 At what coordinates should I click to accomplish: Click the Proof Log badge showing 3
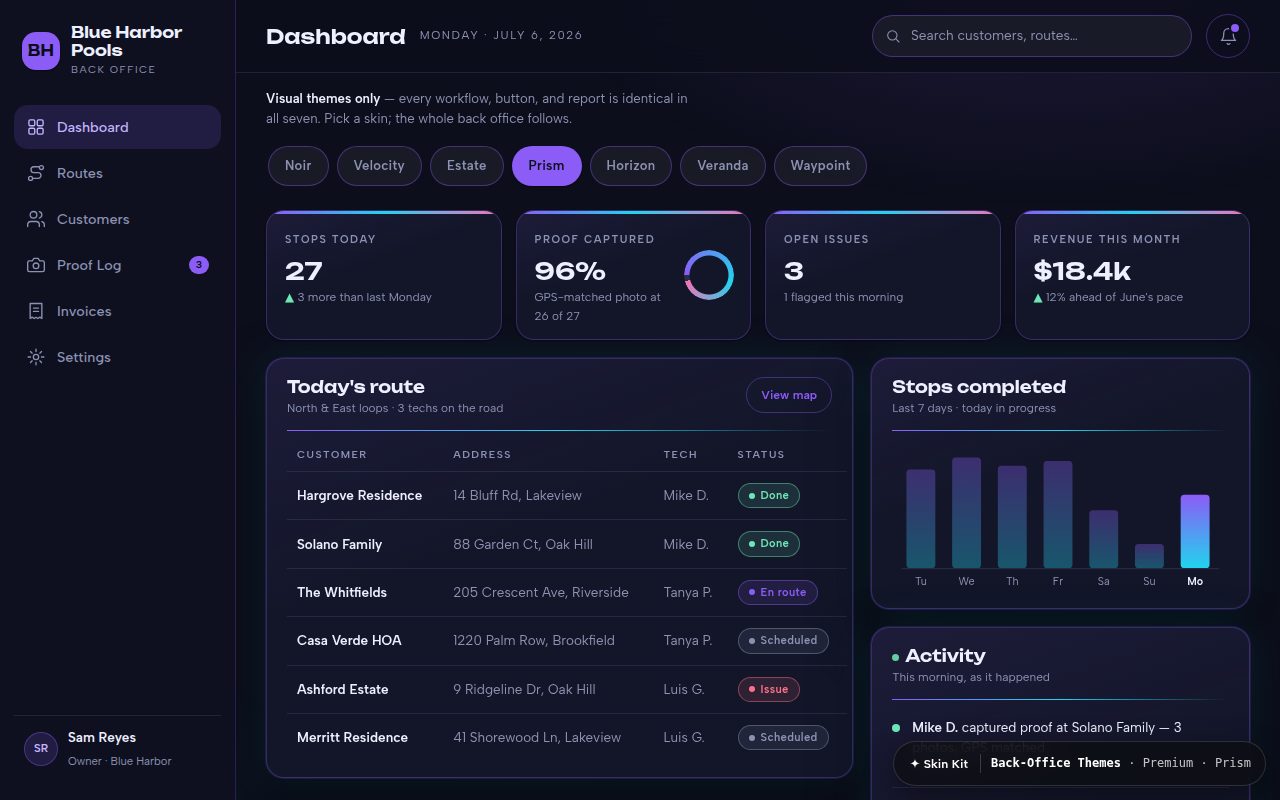pos(199,265)
